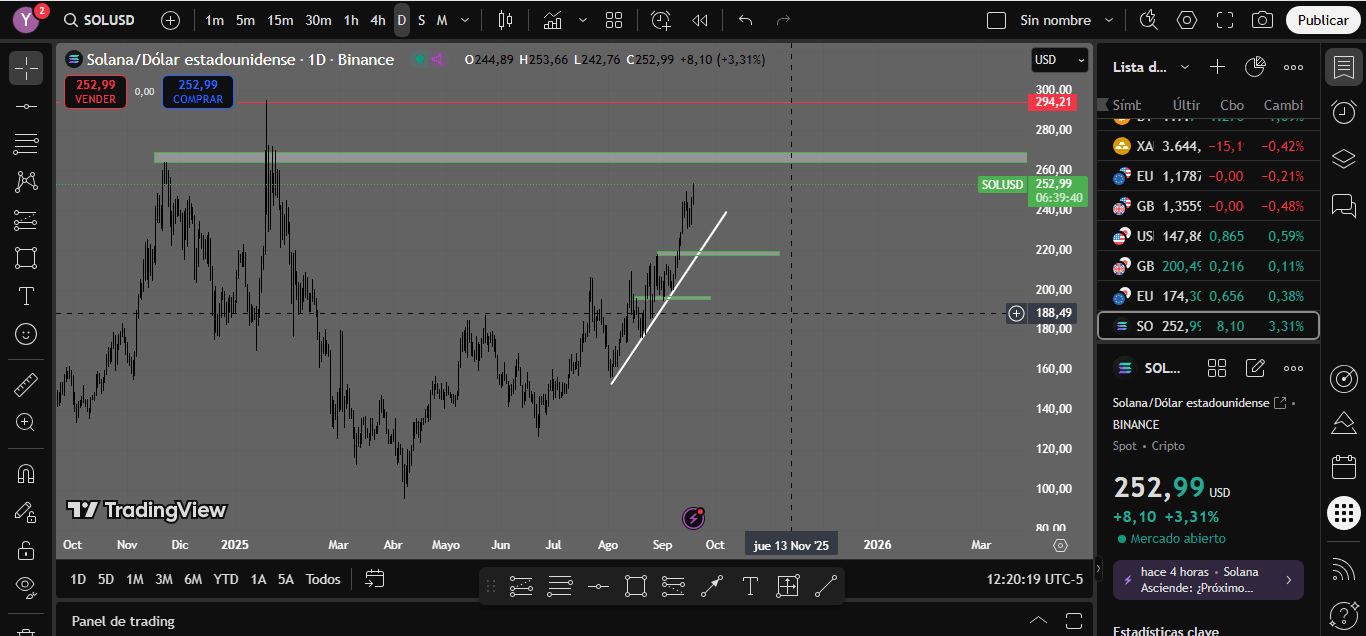Select the 294,21 red price label
This screenshot has height=636, width=1366.
click(x=1053, y=102)
